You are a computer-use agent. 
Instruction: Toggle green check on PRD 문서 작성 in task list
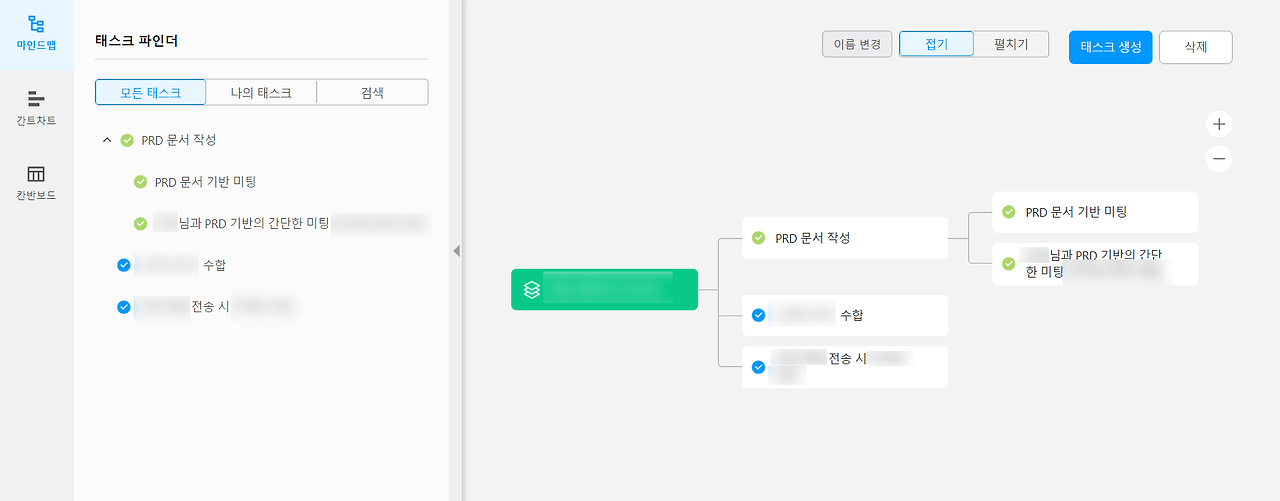point(127,140)
